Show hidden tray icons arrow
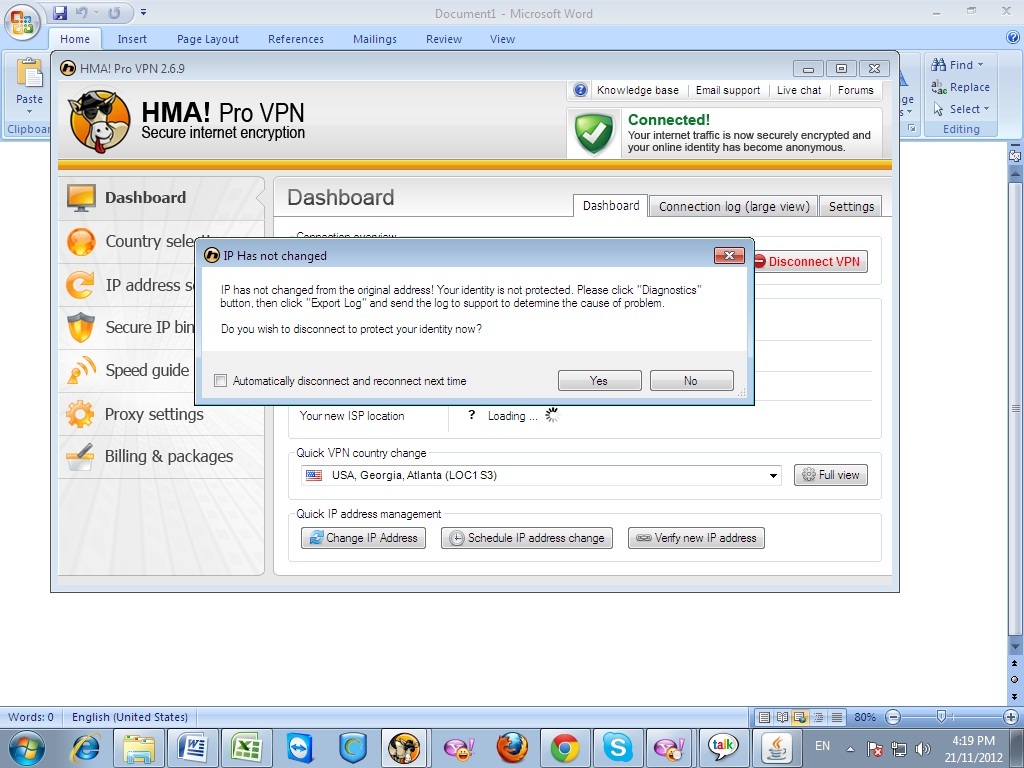This screenshot has width=1024, height=768. point(850,748)
